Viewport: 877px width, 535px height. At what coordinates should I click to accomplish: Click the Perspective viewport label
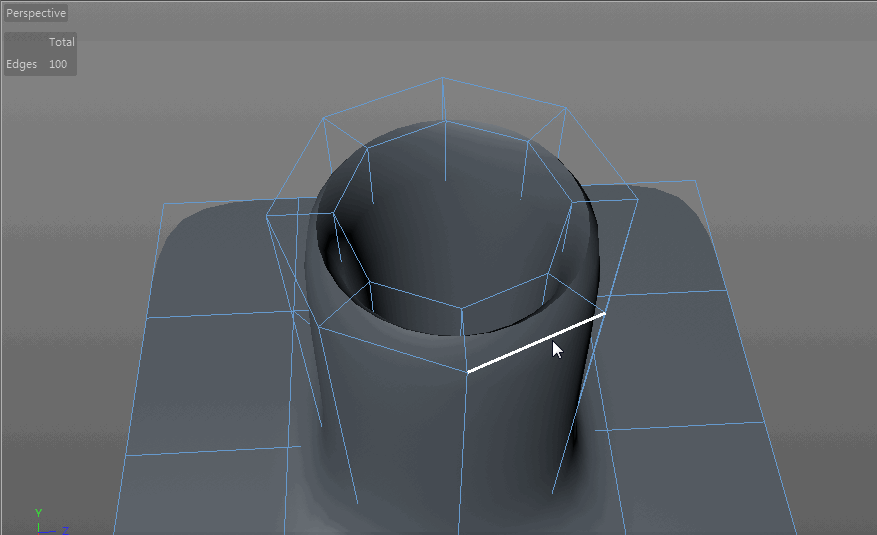36,14
